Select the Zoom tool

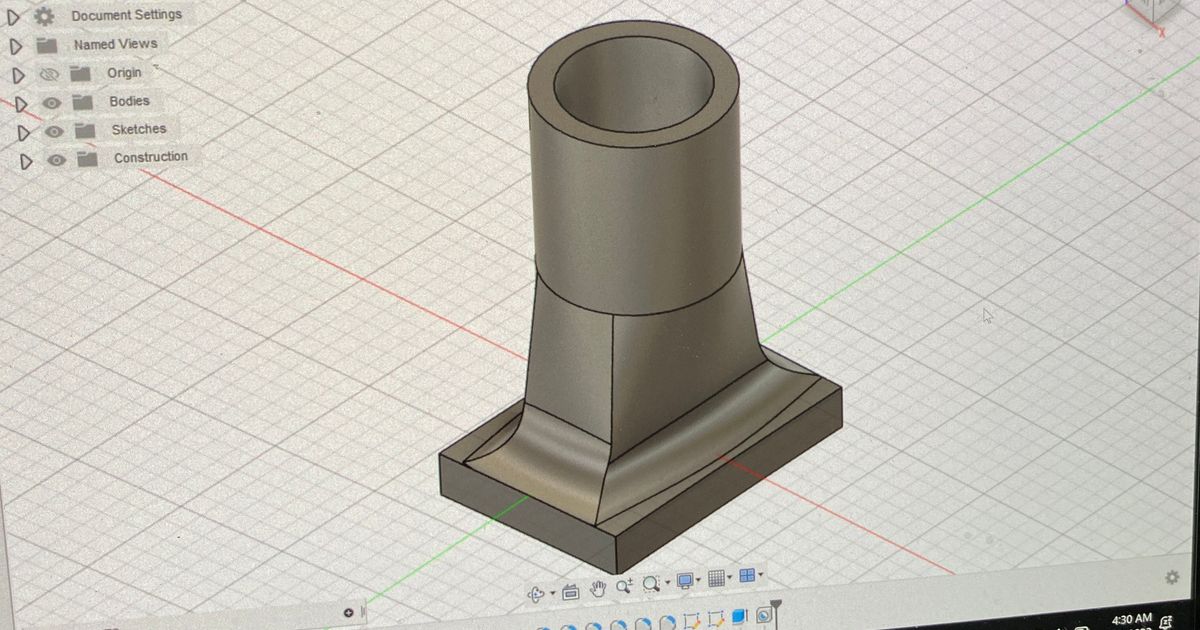tap(624, 588)
